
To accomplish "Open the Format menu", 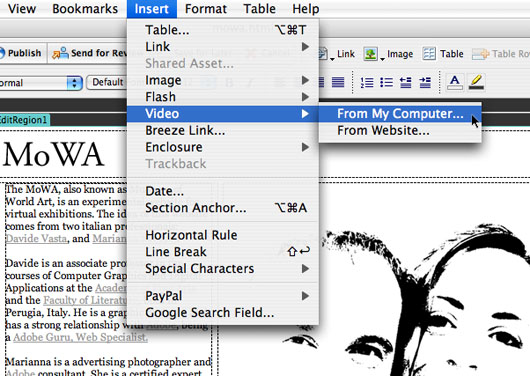I will click(x=206, y=9).
